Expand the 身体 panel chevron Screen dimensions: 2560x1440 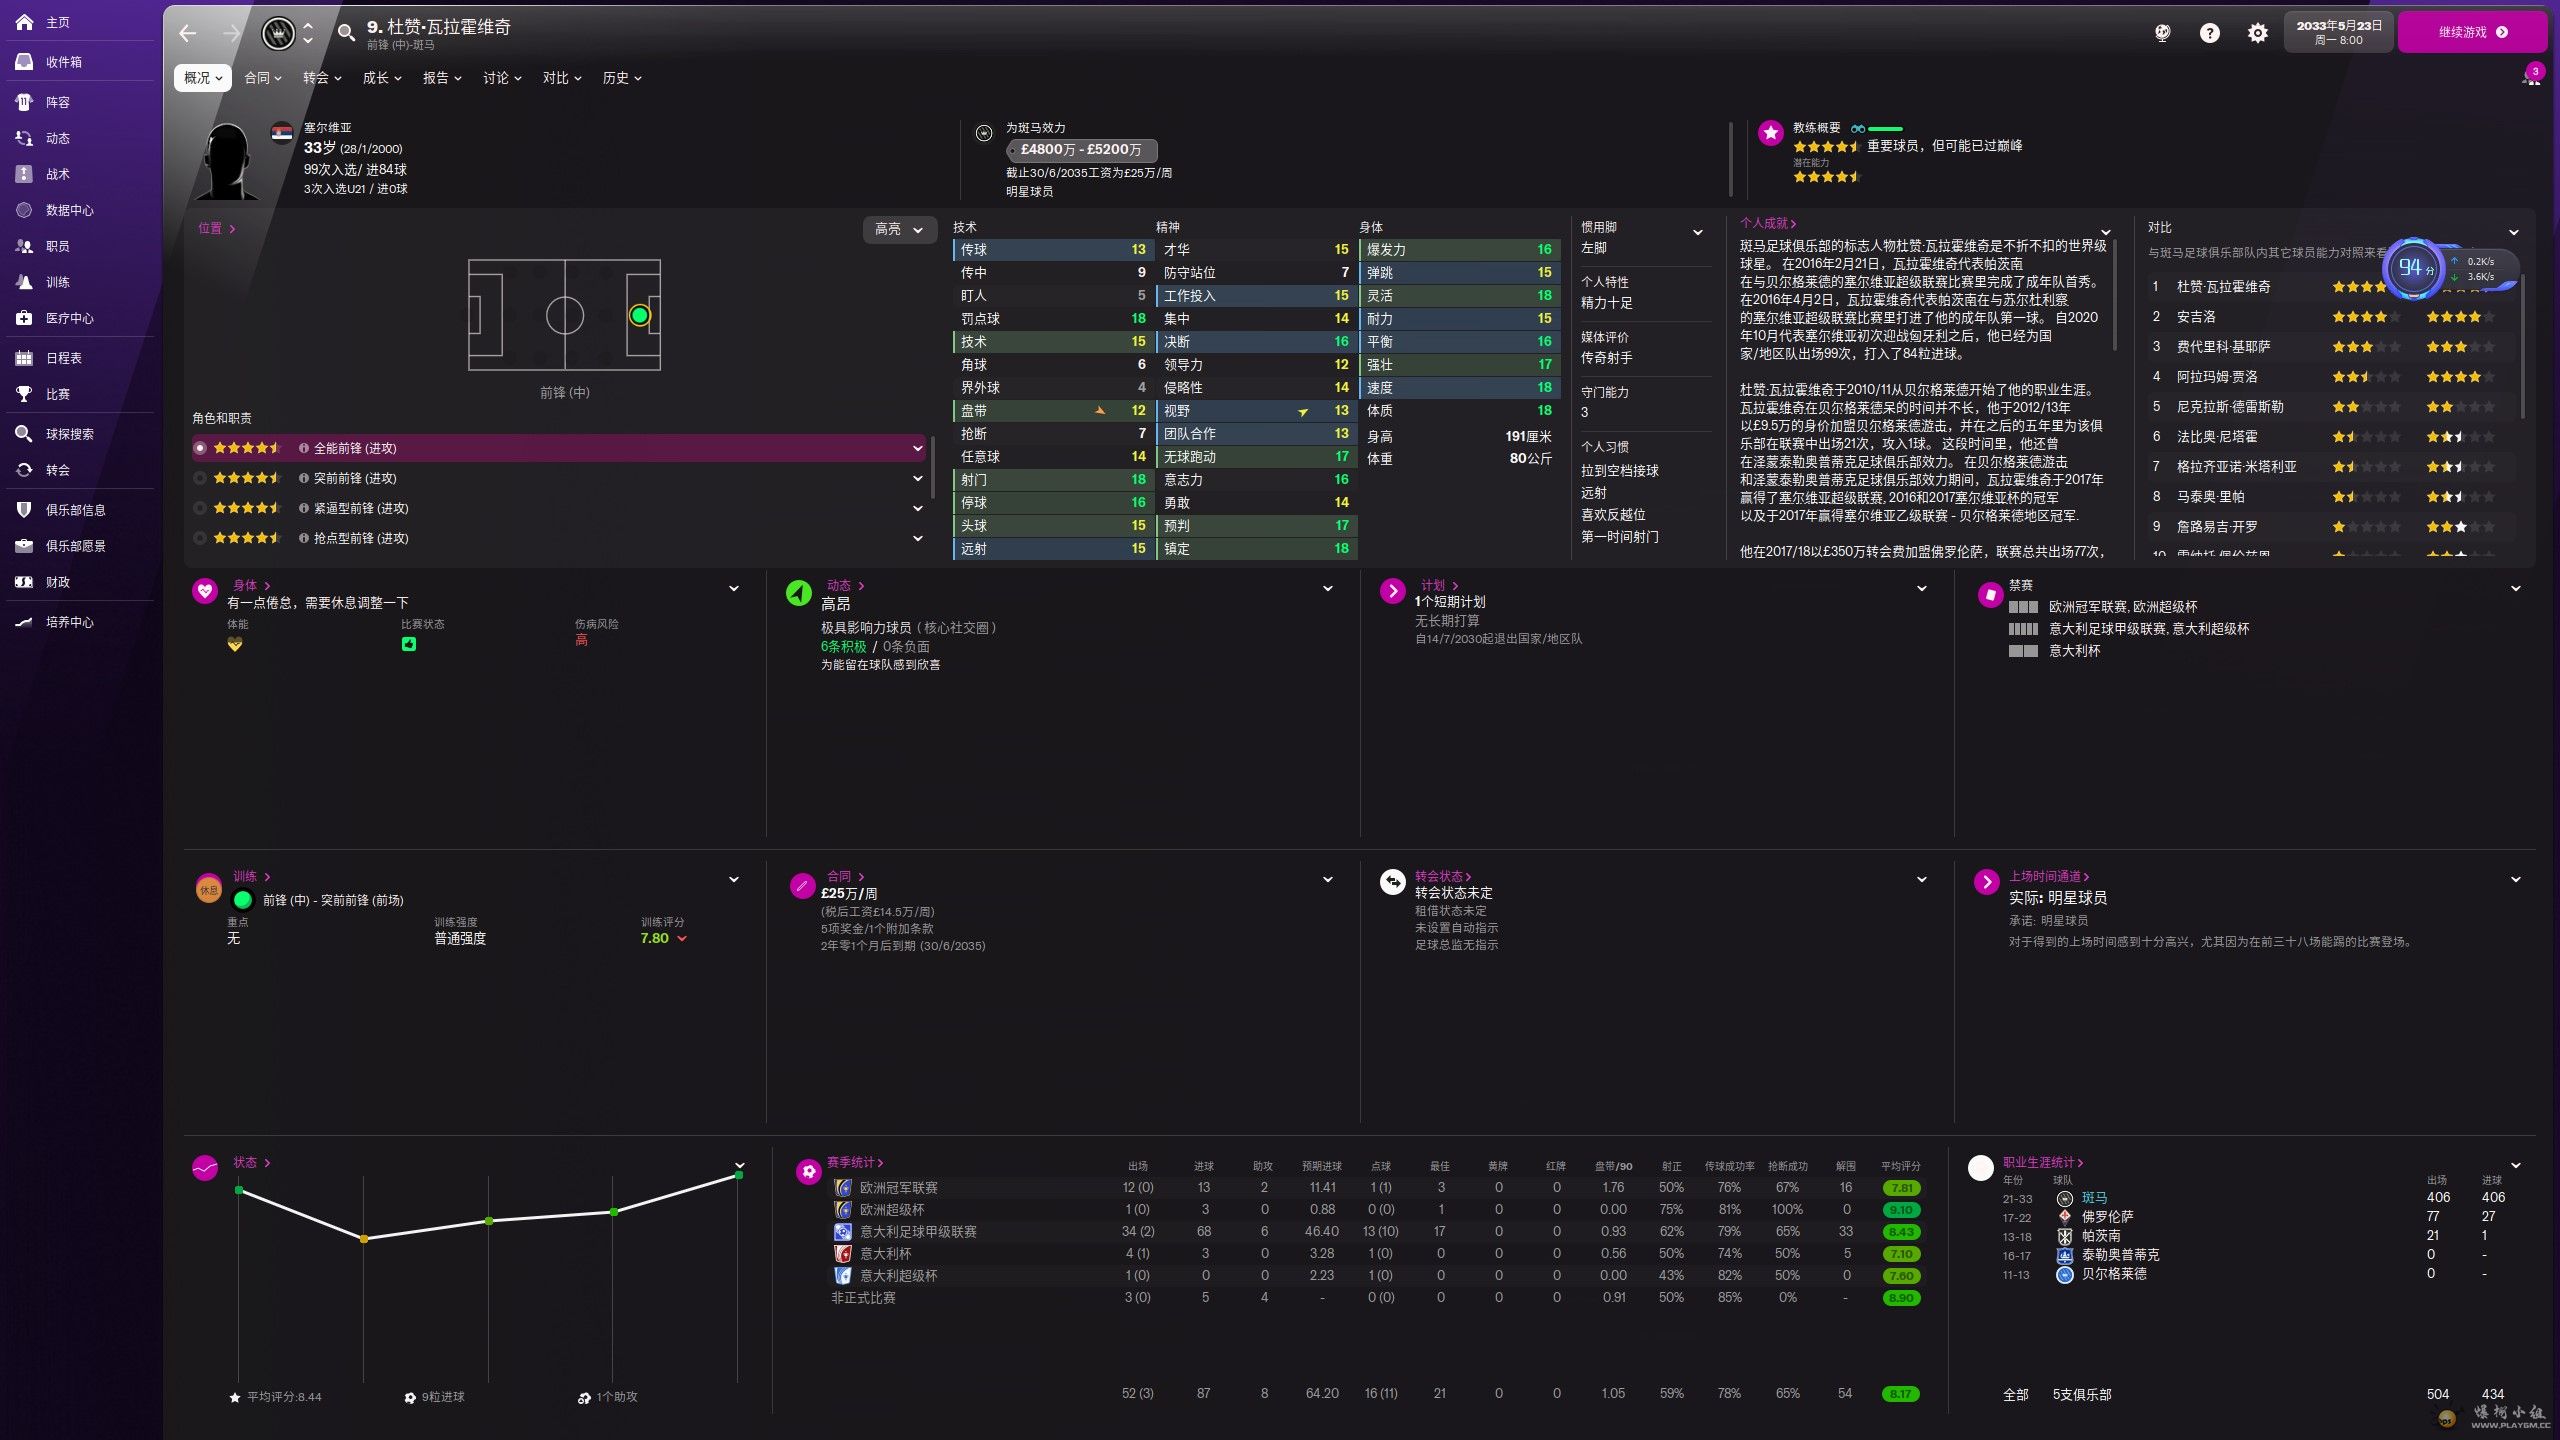734,588
